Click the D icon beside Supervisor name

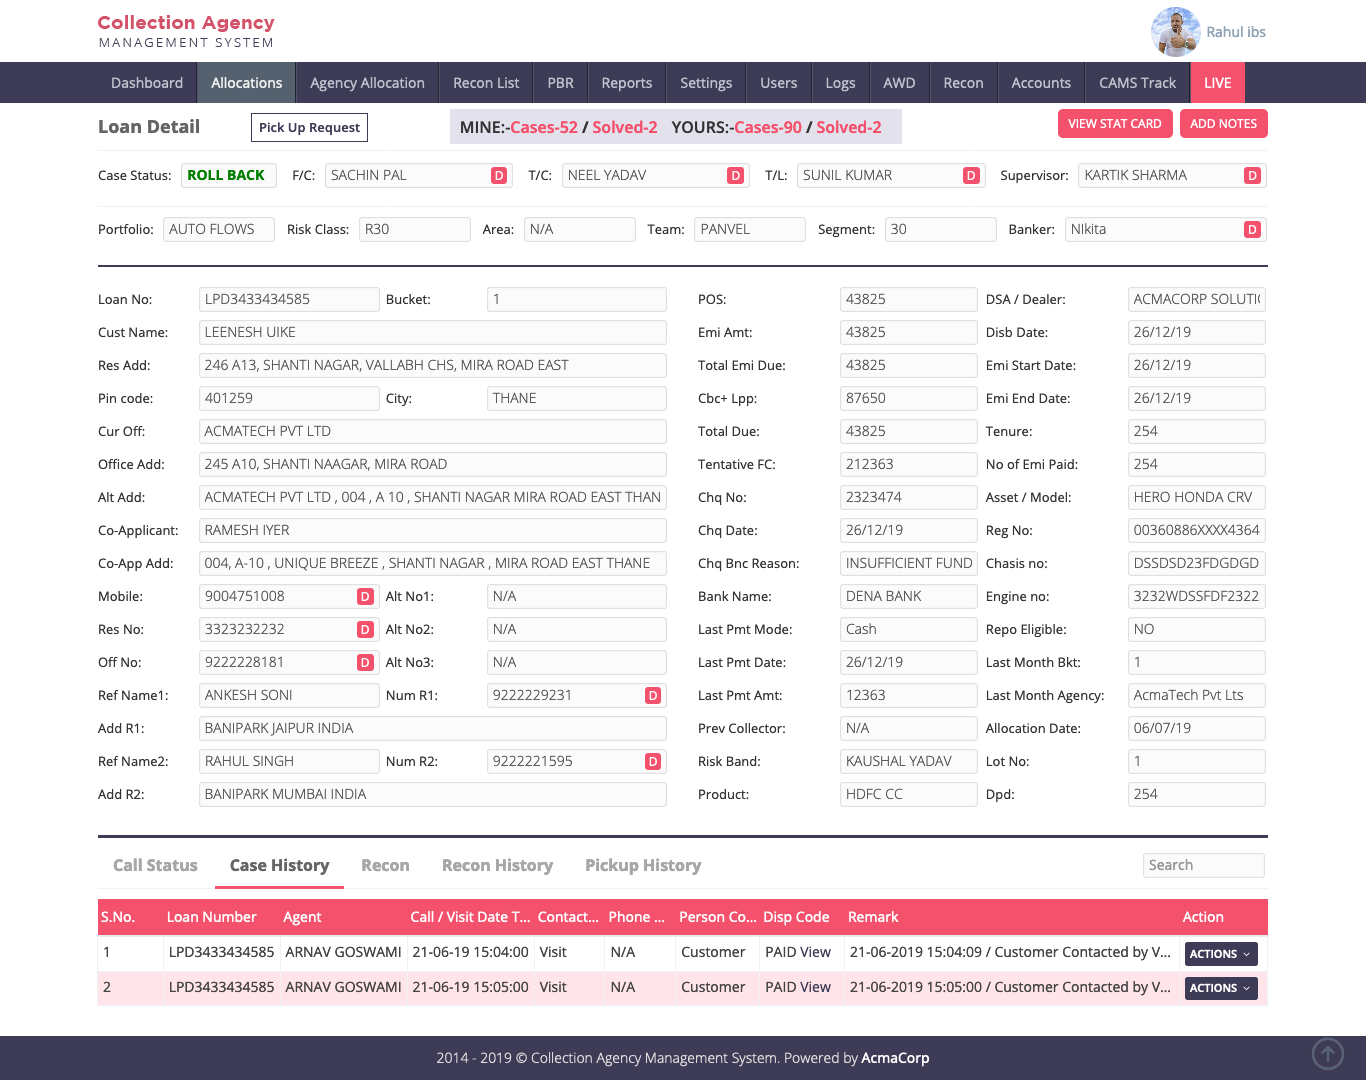pos(1252,176)
